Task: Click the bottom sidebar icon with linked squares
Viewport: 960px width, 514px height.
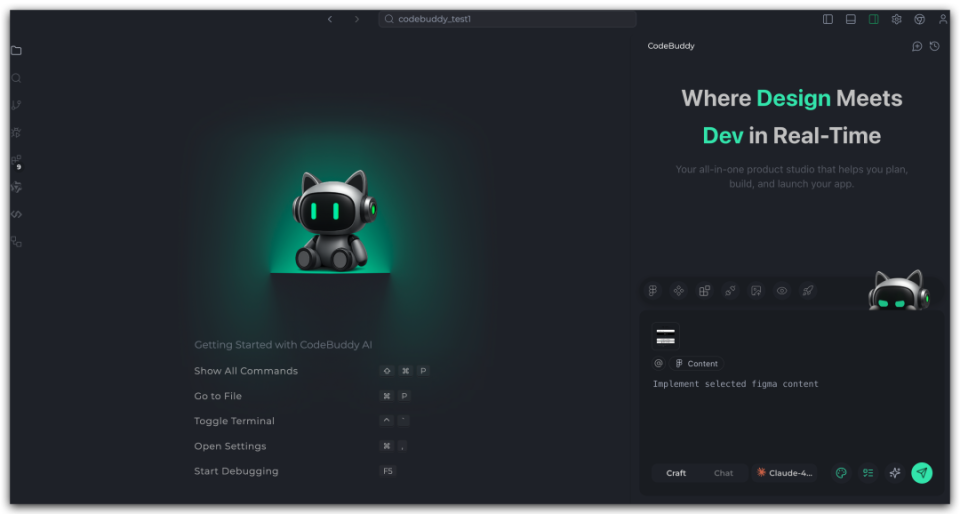Action: [x=17, y=242]
